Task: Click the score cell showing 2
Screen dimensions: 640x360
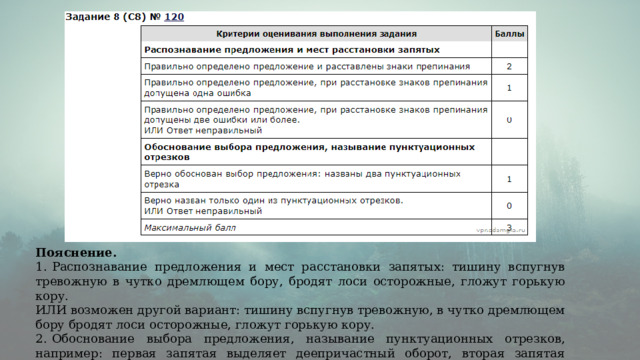Action: pos(509,66)
